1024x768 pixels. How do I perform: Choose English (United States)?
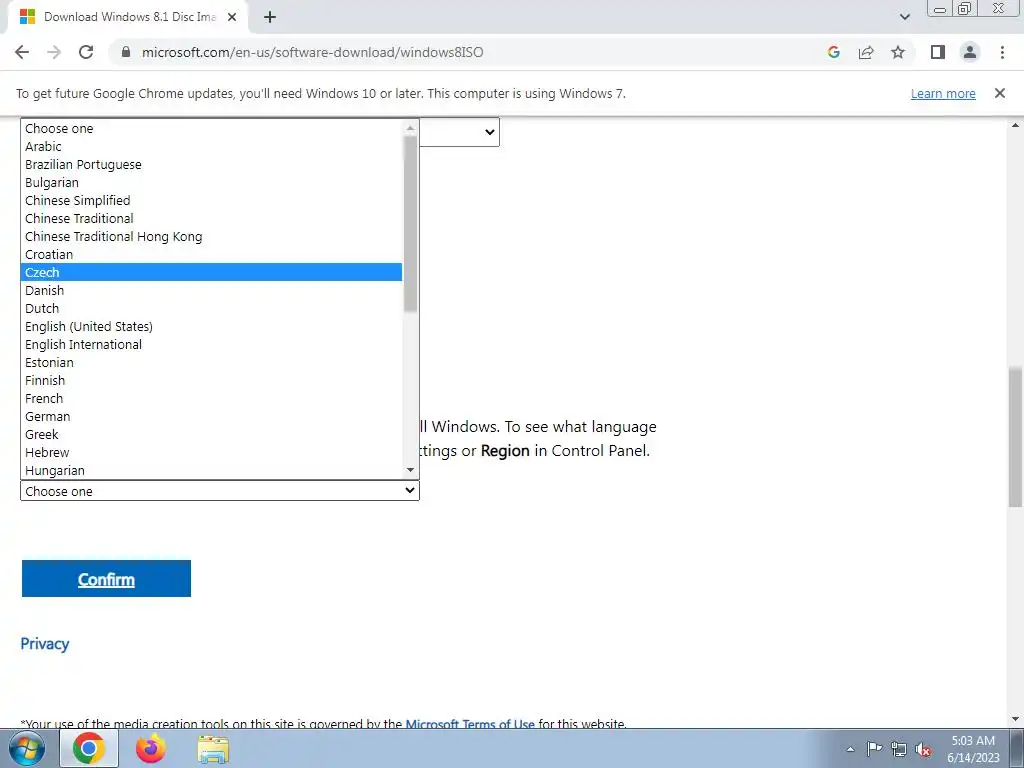pos(211,326)
